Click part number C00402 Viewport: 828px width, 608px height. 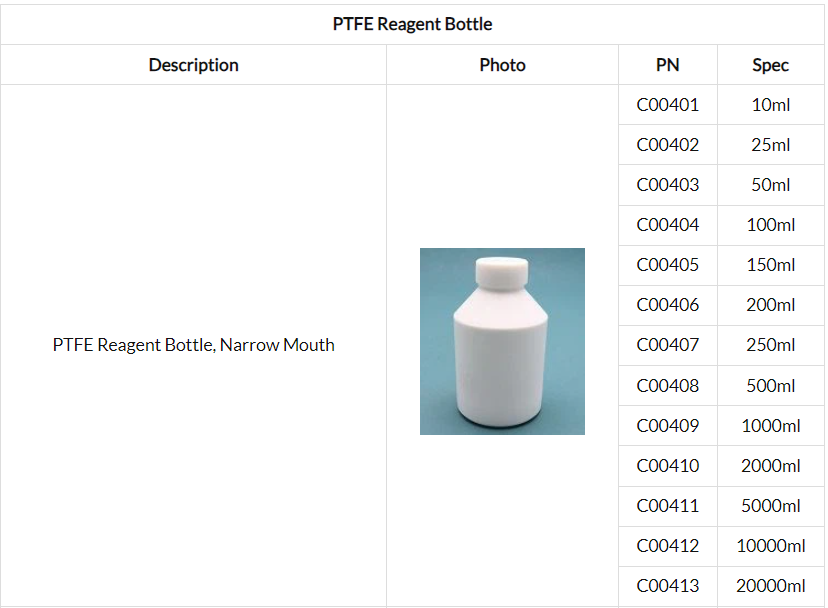pyautogui.click(x=667, y=145)
